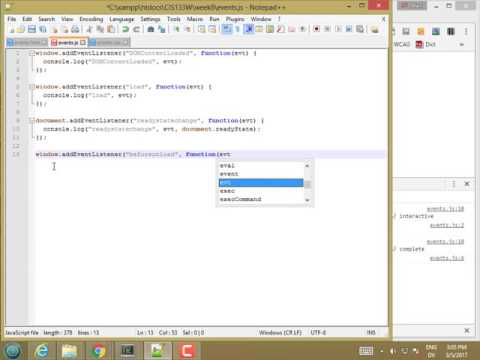Click autocomplete list scroll-up arrow
The width and height of the screenshot is (480, 360).
click(307, 166)
